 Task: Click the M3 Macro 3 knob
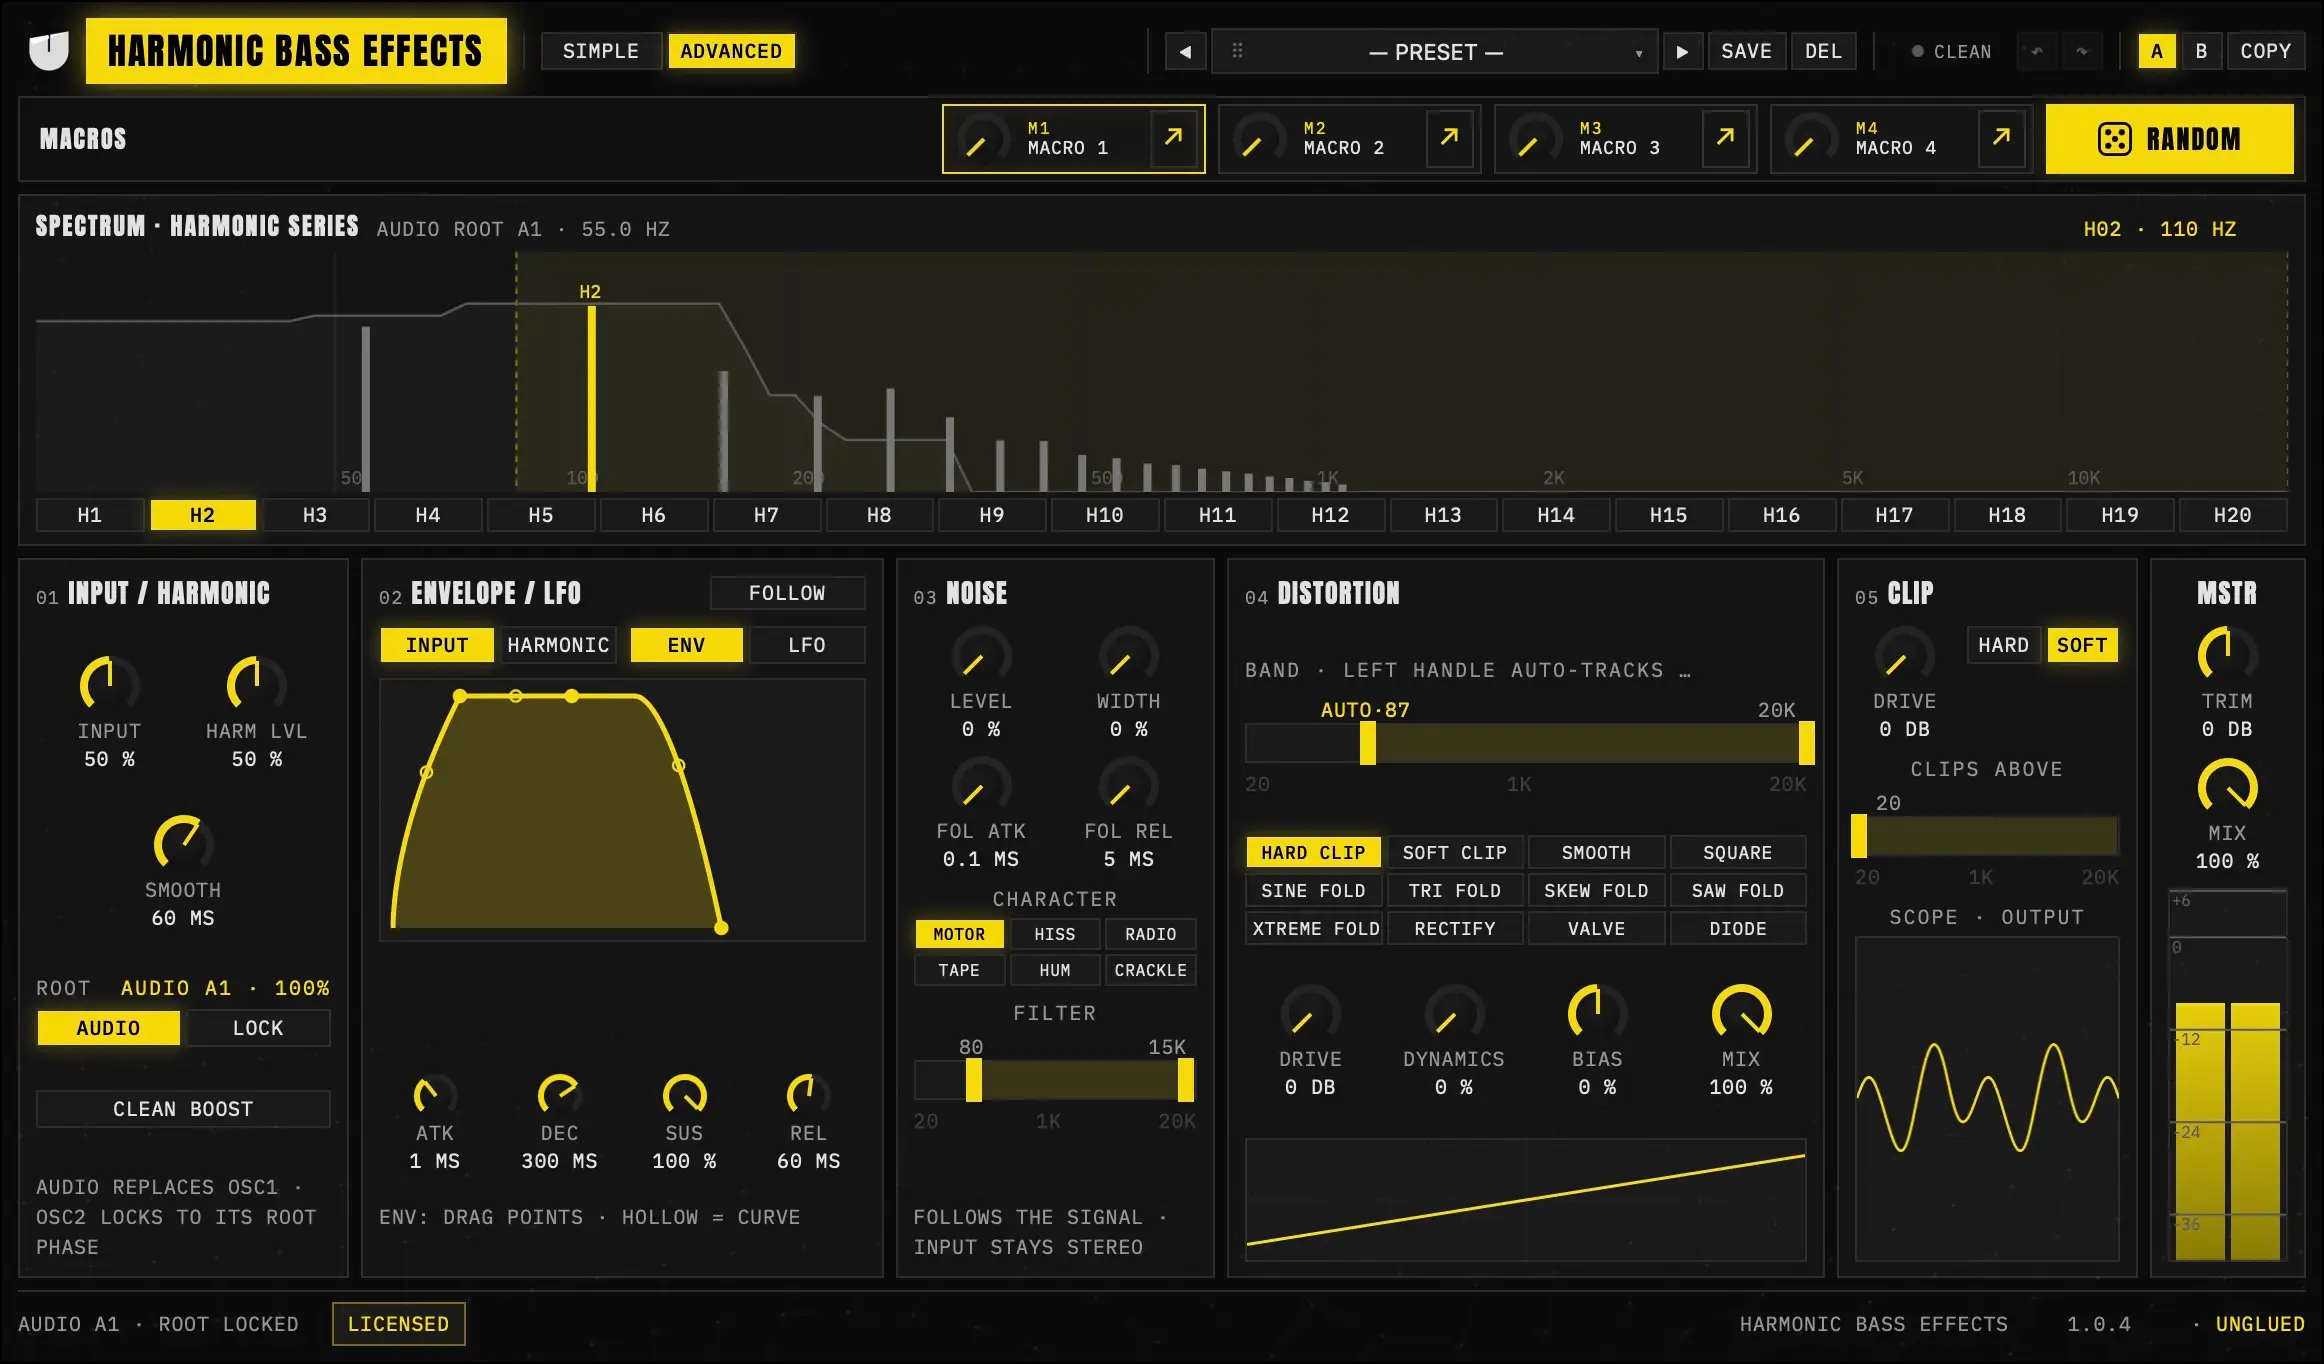click(x=1534, y=139)
